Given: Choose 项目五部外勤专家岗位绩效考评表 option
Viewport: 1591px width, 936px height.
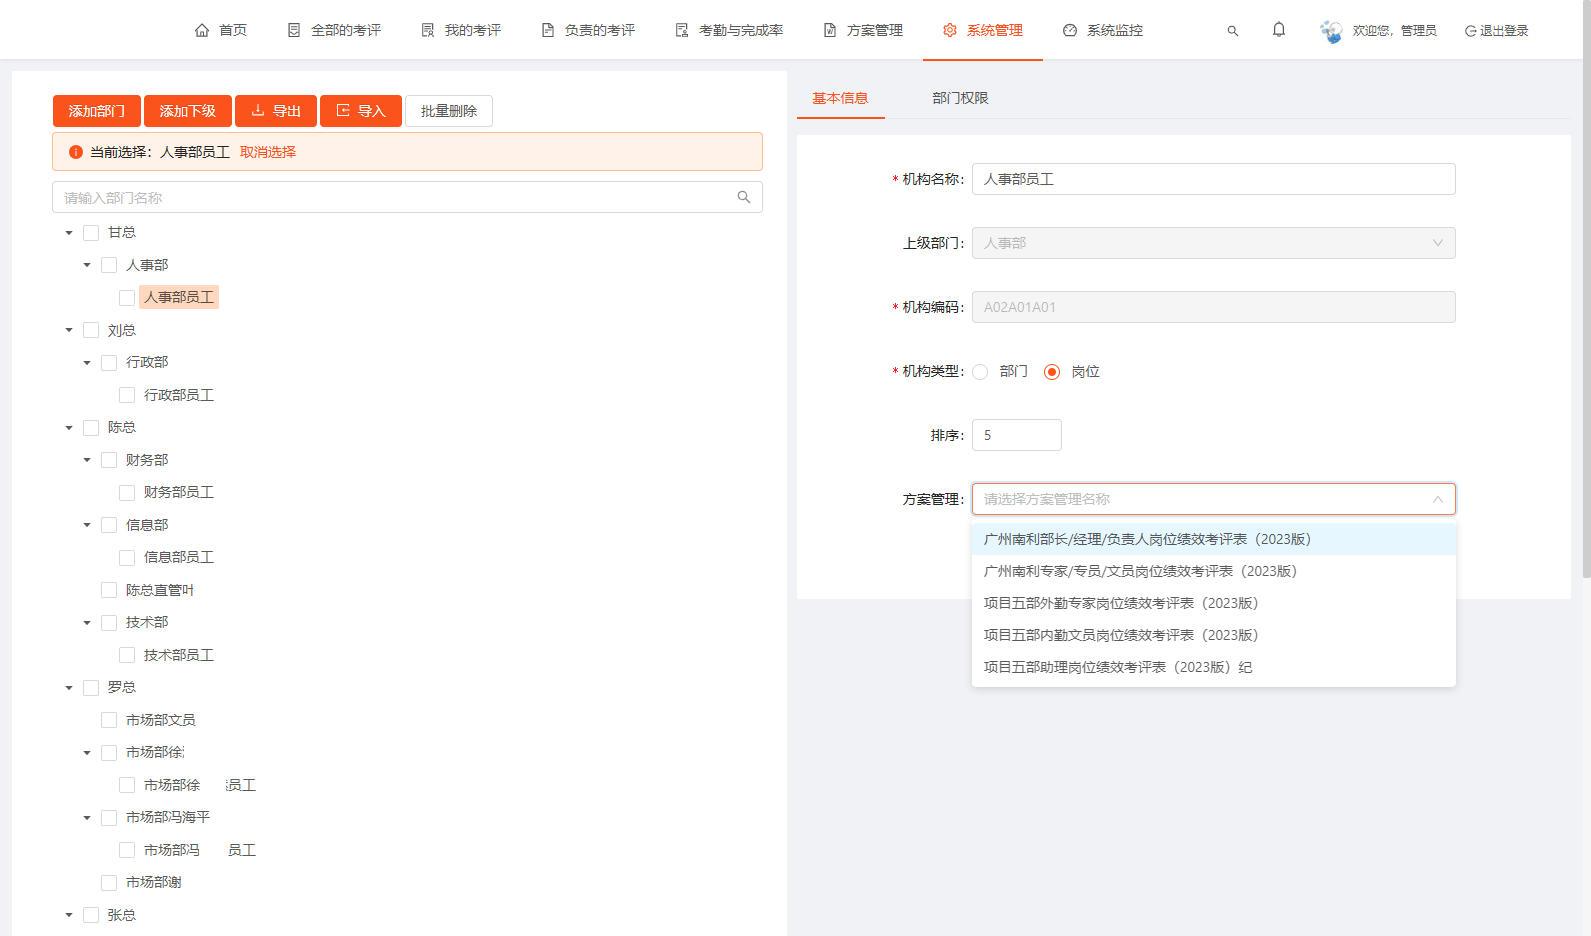Looking at the screenshot, I should coord(1120,603).
